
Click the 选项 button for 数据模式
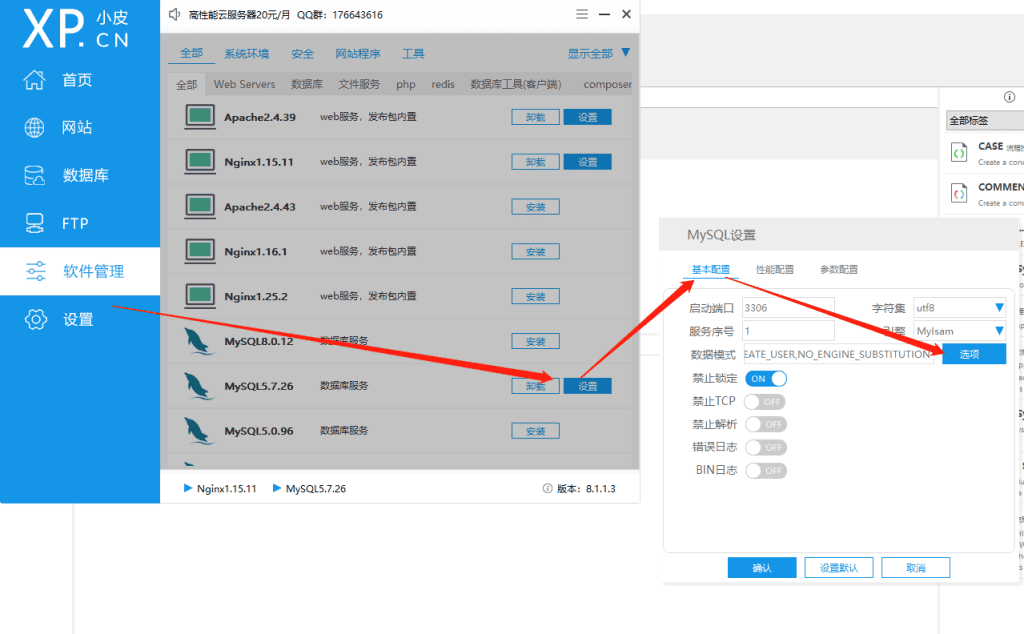tap(974, 354)
